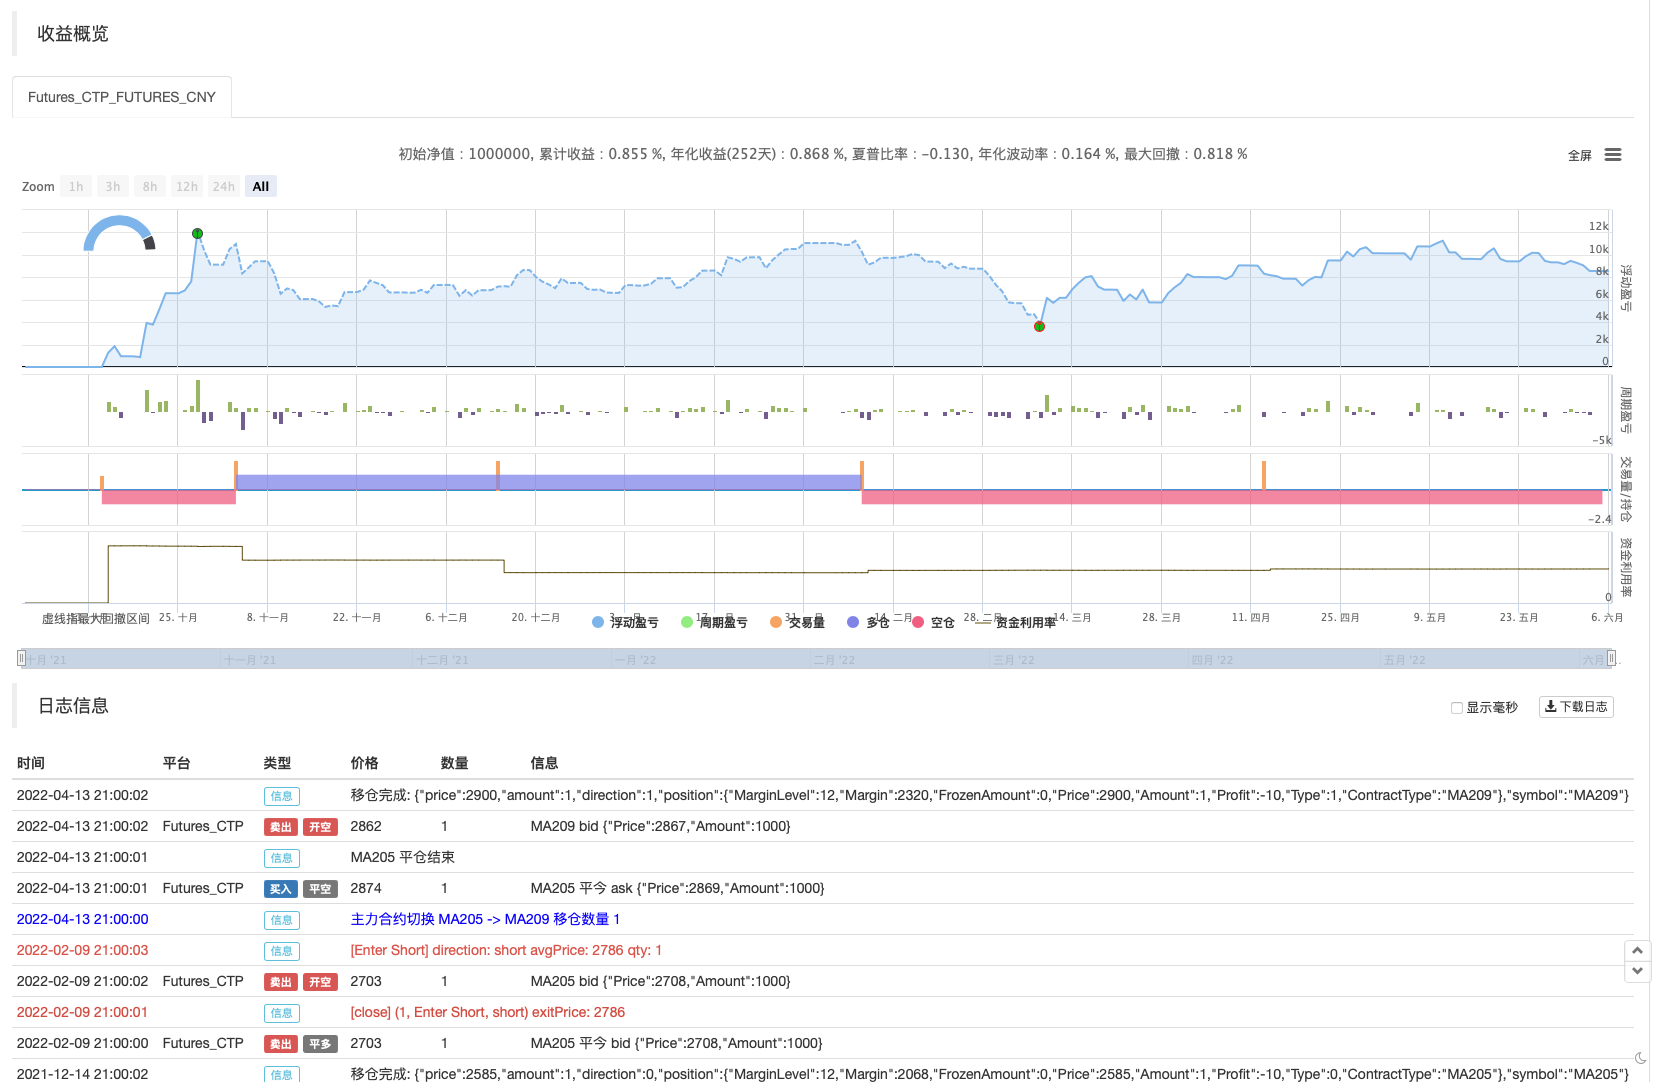The height and width of the screenshot is (1082, 1655).
Task: Click 信息 tag in [close] exitPrice row
Action: point(282,1013)
